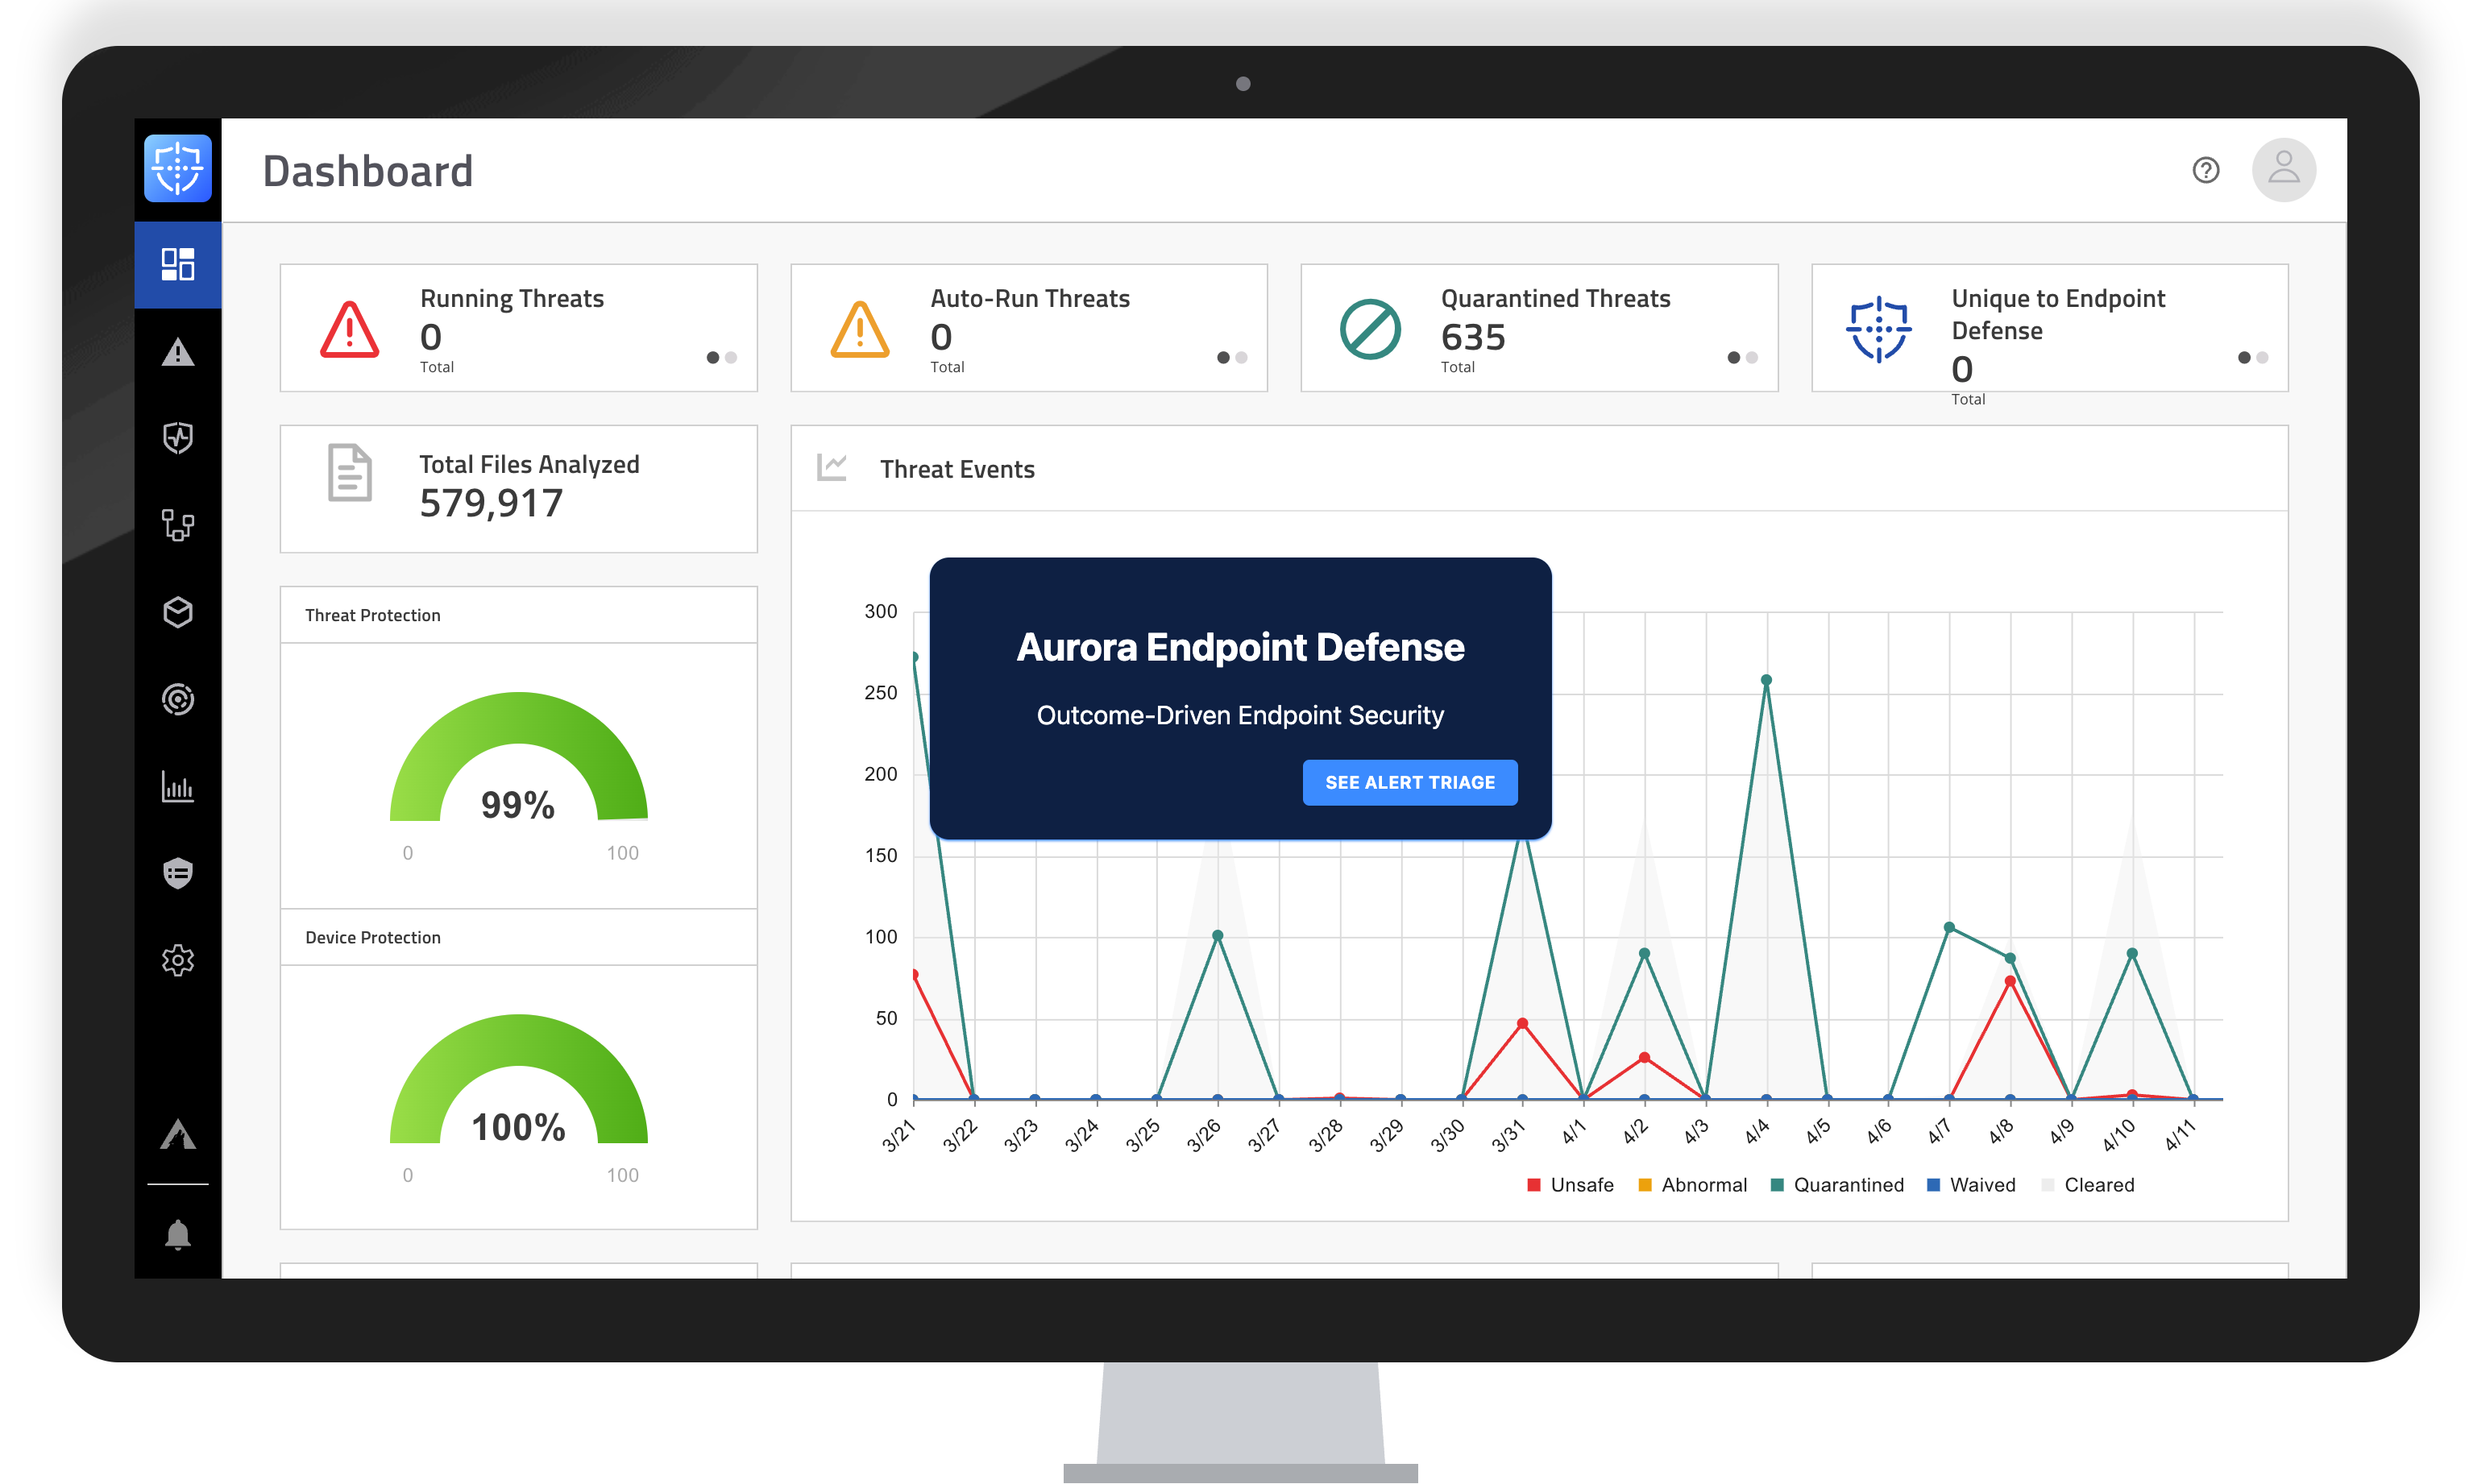Switch Running Threats card to second dot
2469x1484 pixels.
[731, 358]
